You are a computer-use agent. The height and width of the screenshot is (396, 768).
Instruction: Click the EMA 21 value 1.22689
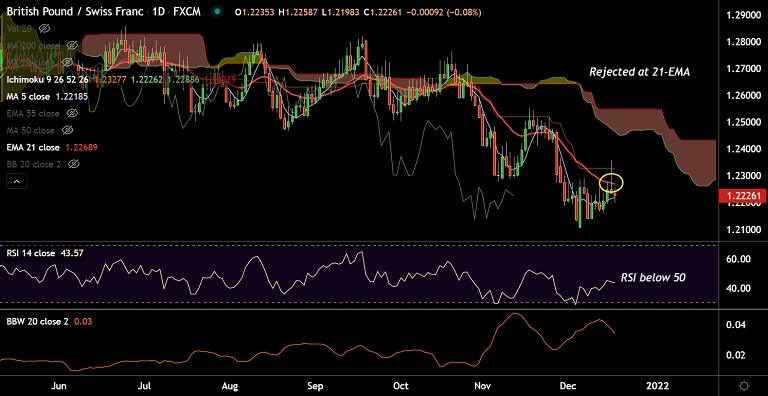pyautogui.click(x=81, y=148)
